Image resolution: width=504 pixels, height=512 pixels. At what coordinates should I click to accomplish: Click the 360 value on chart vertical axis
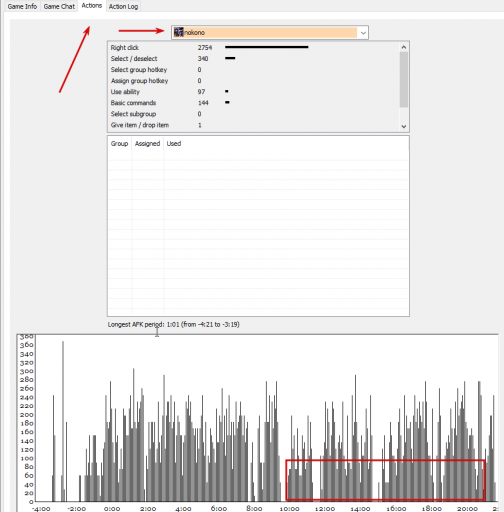coord(26,345)
